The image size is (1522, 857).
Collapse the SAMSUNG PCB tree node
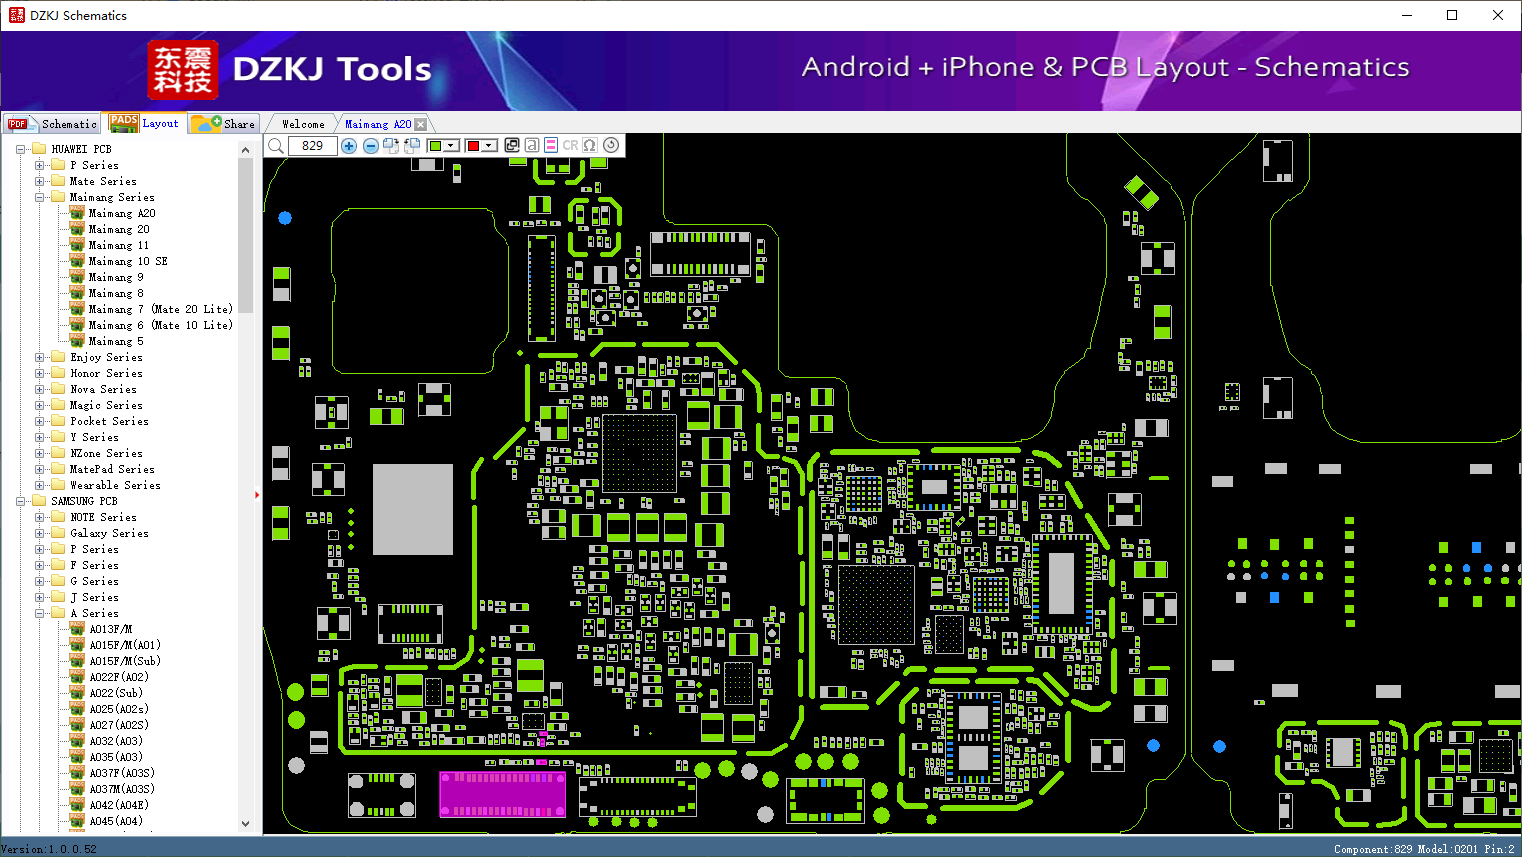click(x=21, y=501)
